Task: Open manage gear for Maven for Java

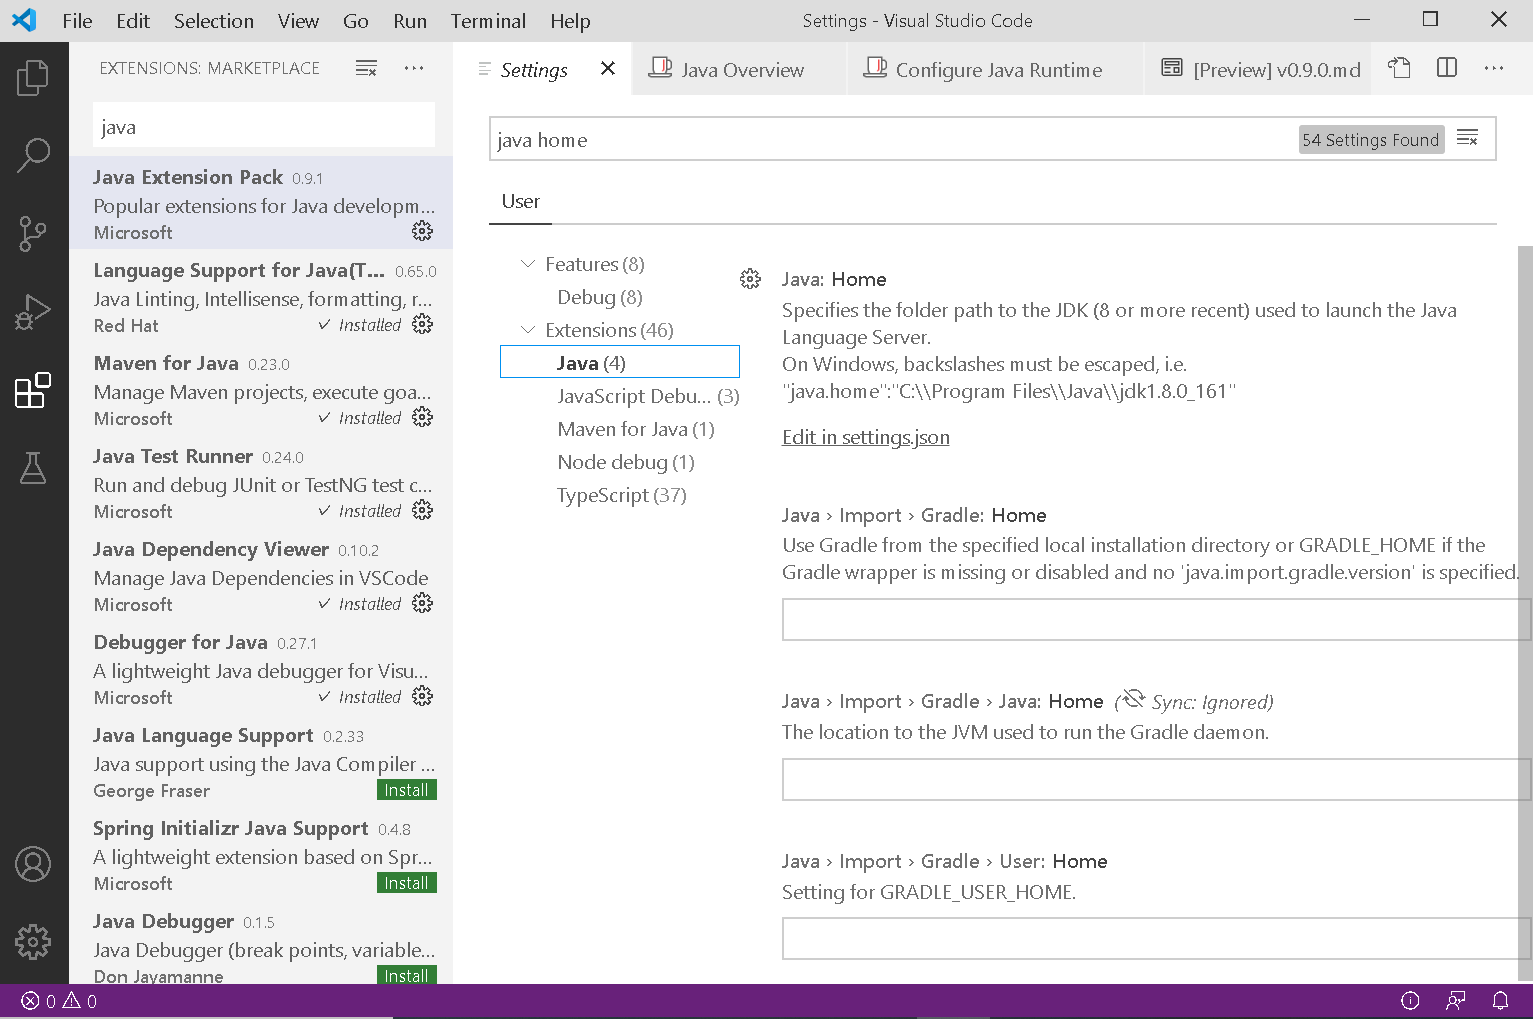Action: [423, 417]
